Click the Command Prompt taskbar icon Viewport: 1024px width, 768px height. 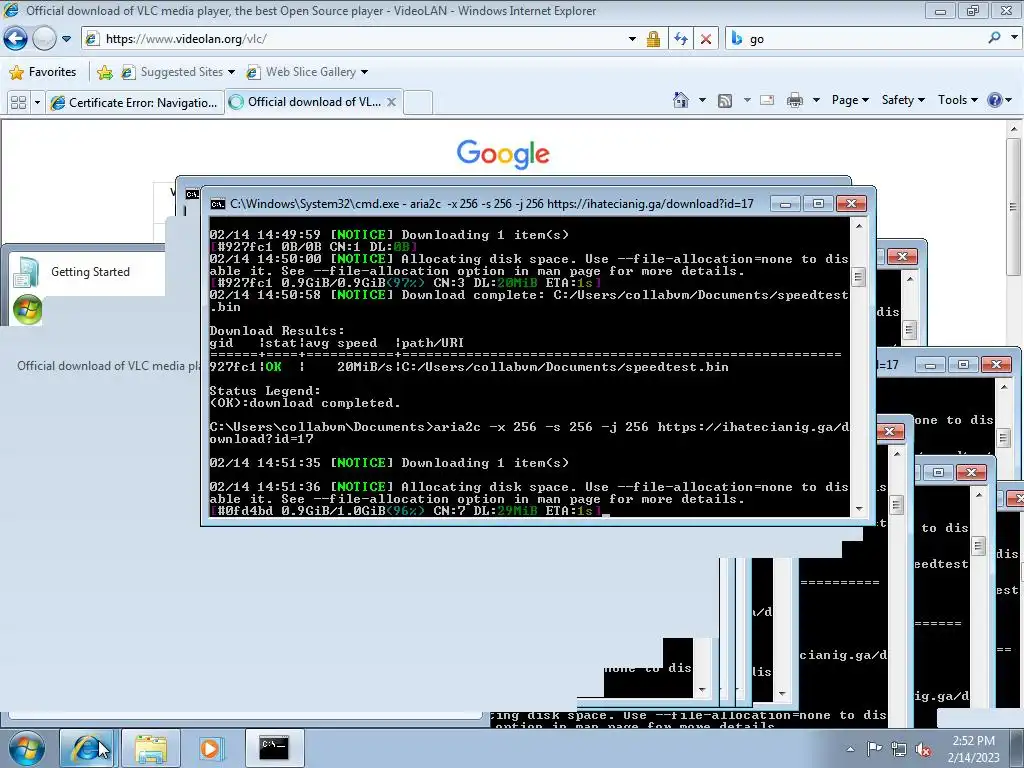point(274,748)
